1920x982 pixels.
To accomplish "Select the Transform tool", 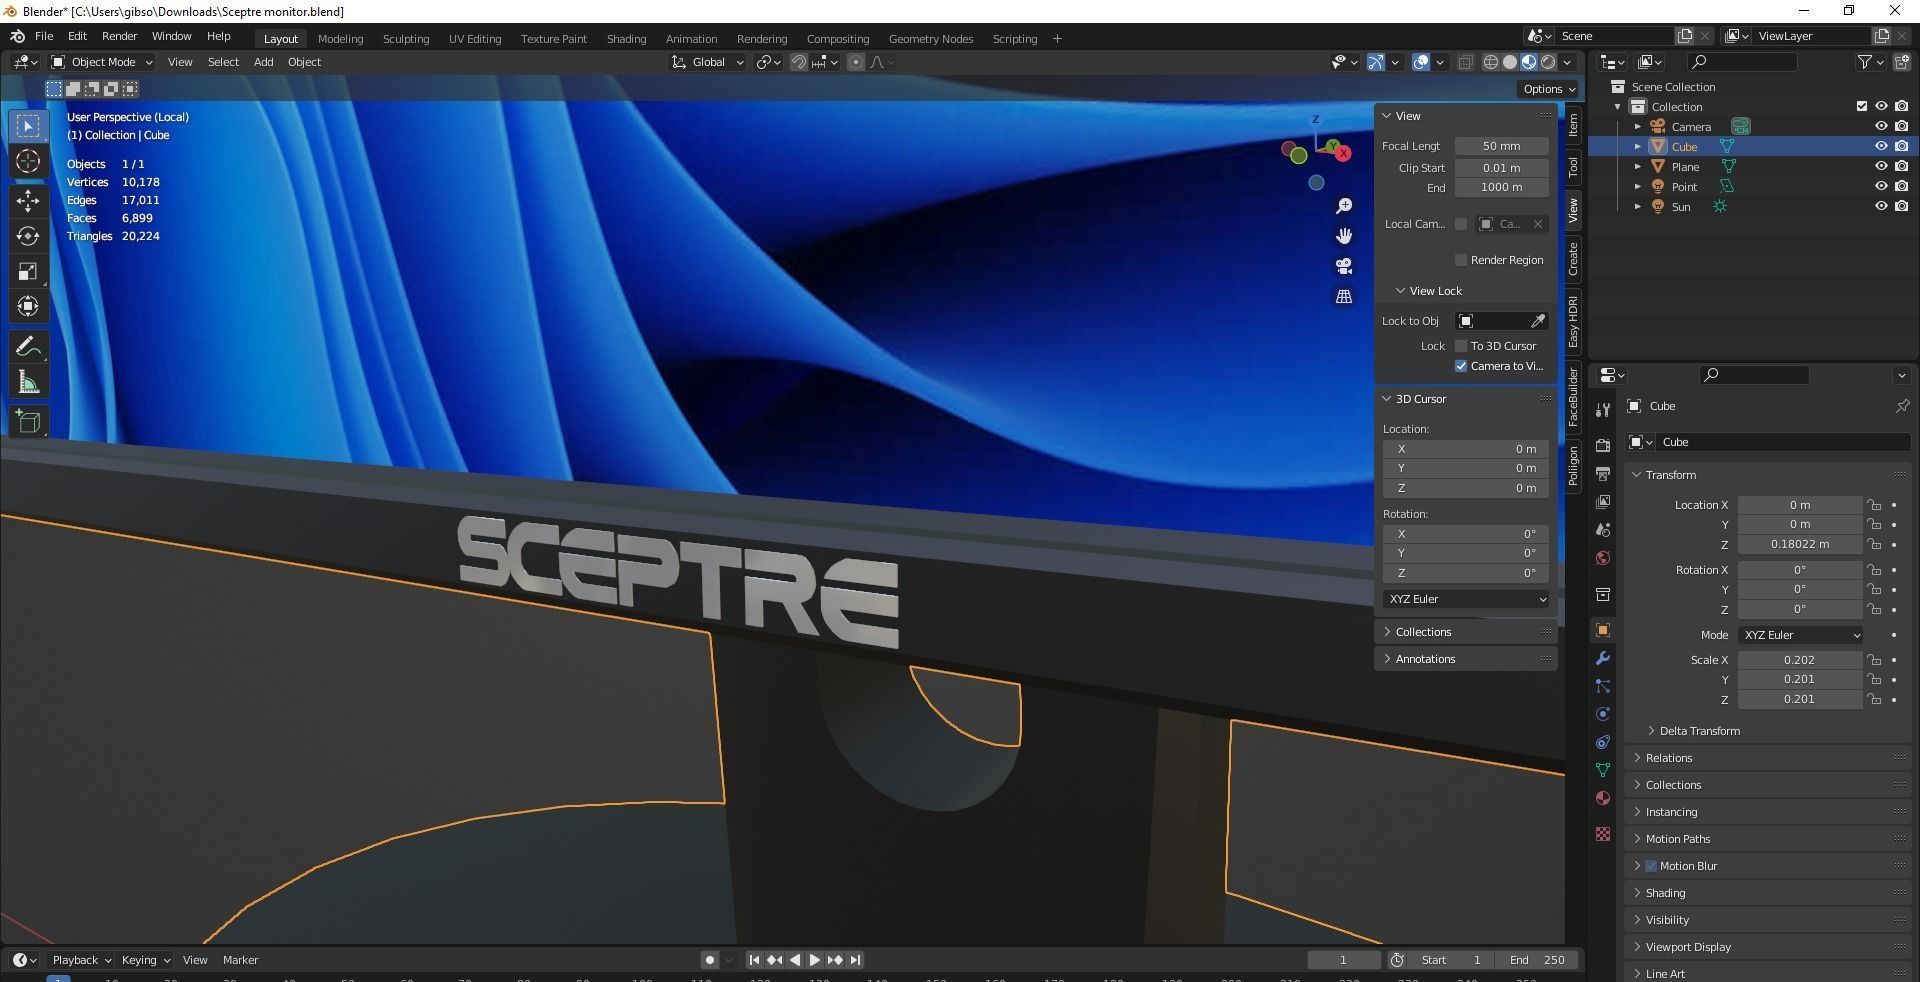I will pos(28,306).
